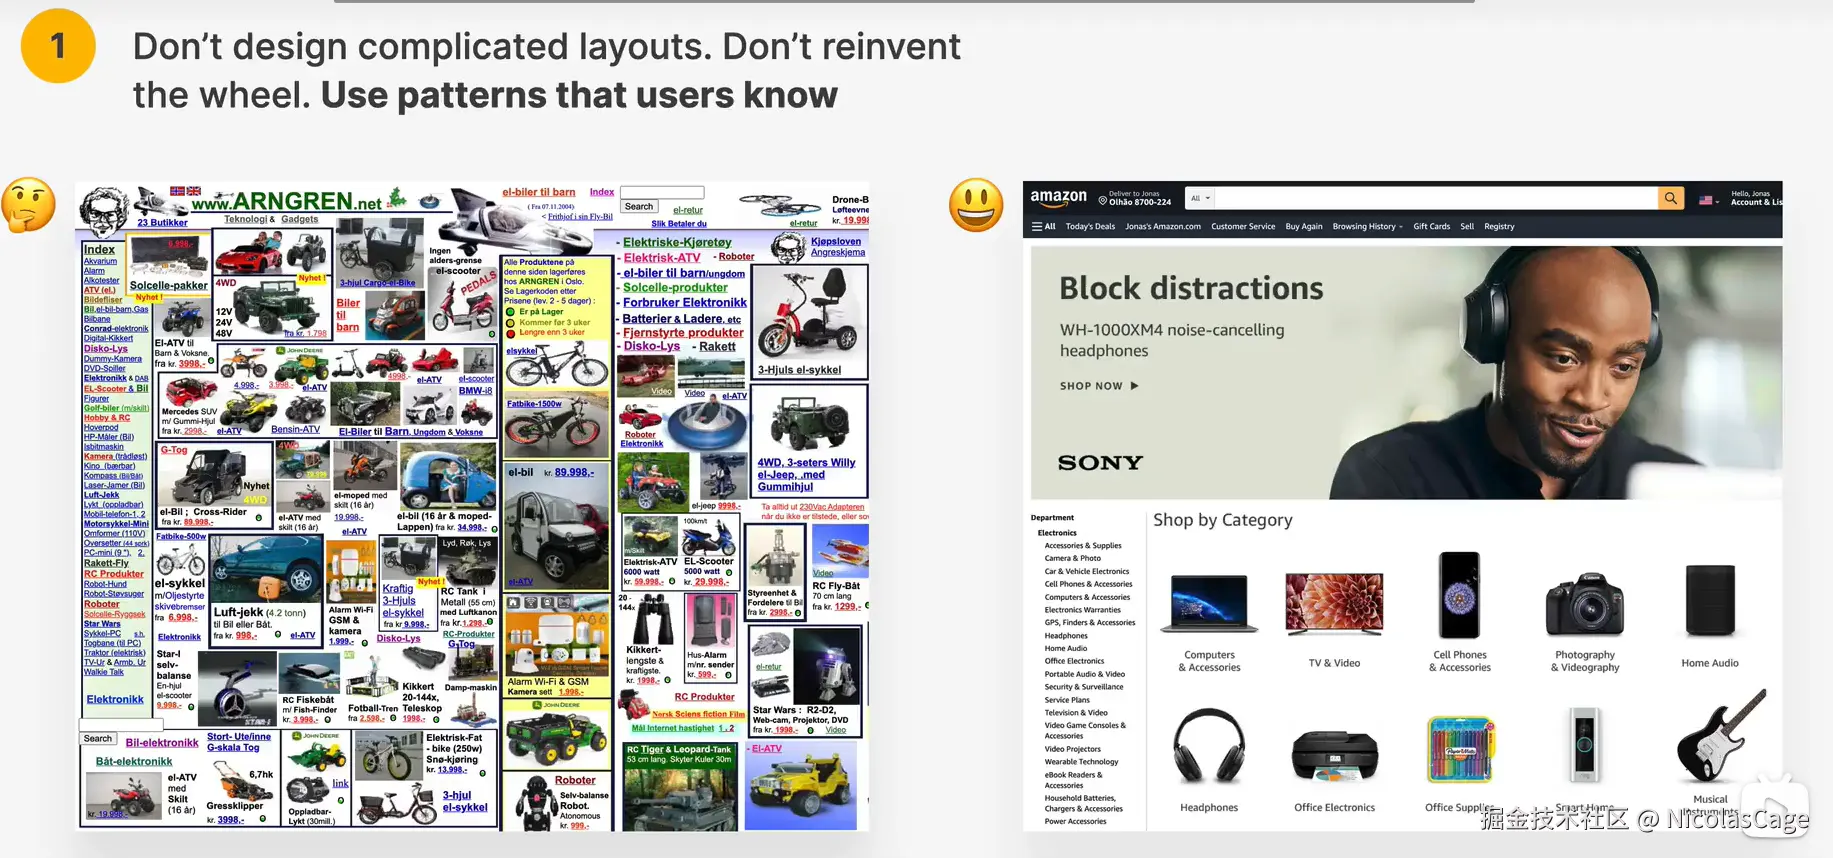Click the 3-Hjuls el-sykkel product image

click(x=808, y=315)
